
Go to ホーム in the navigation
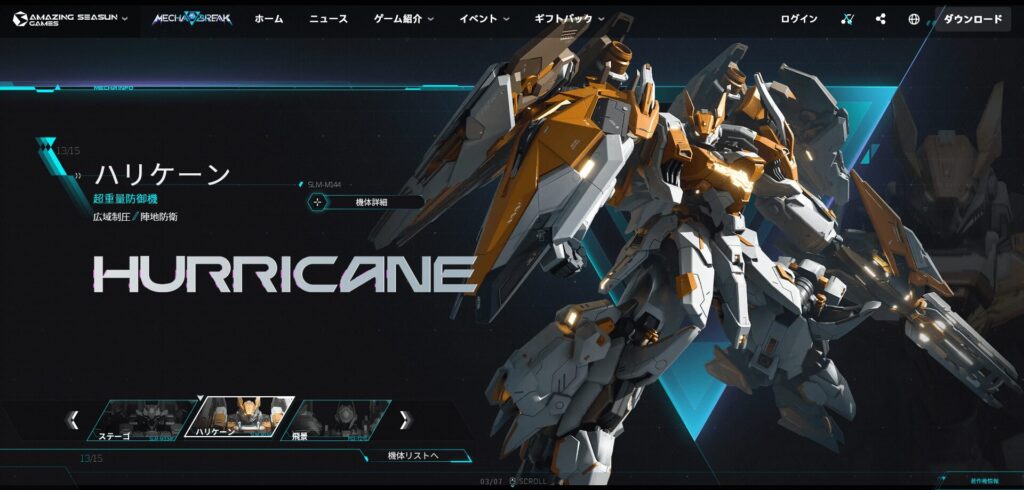269,19
